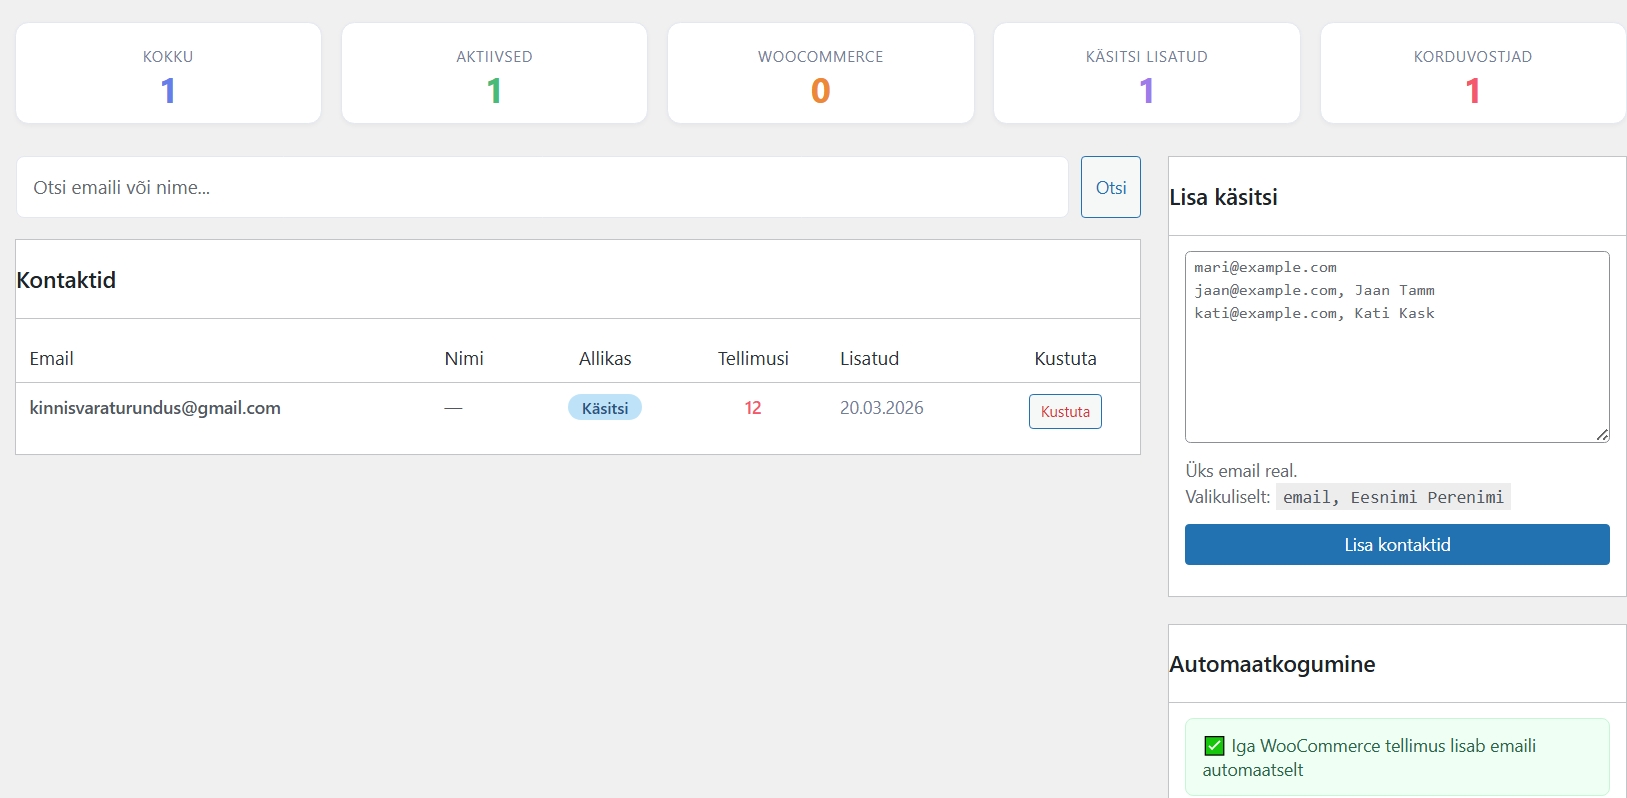Viewport: 1627px width, 798px height.
Task: Select the KORDUVOSTJAD stat card
Action: pos(1472,74)
